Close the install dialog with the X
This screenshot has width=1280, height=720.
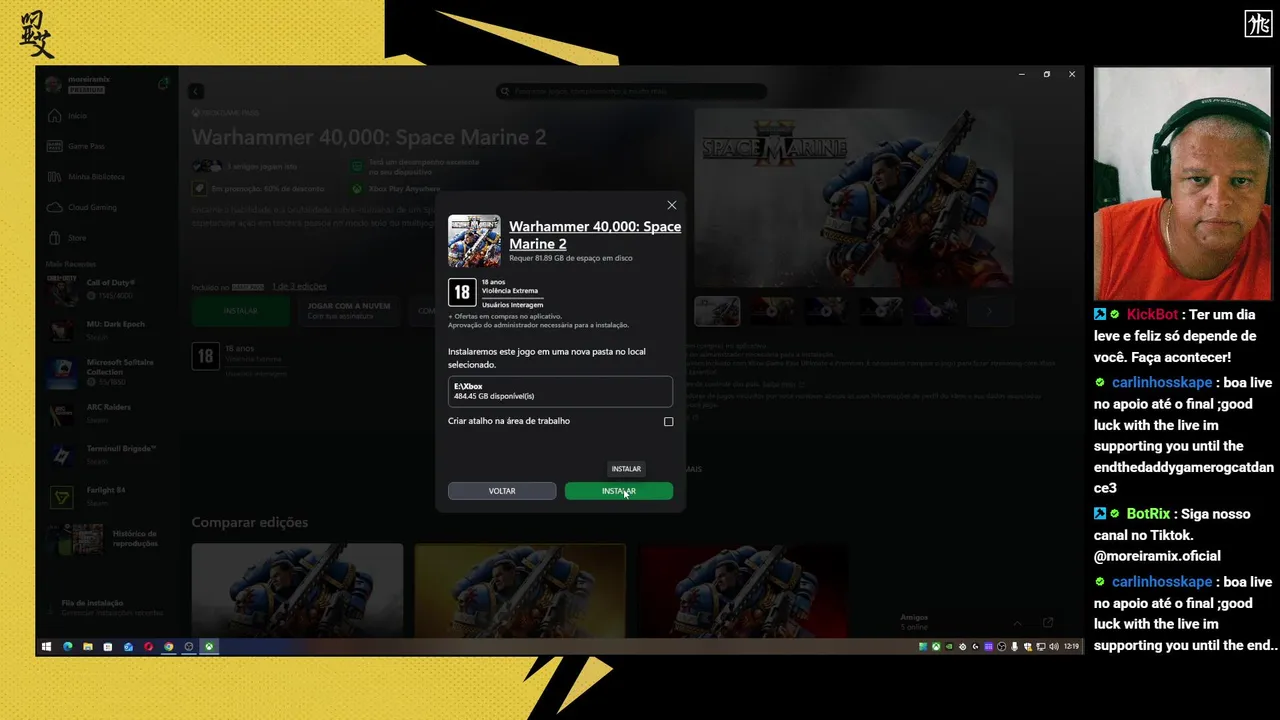[x=671, y=205]
